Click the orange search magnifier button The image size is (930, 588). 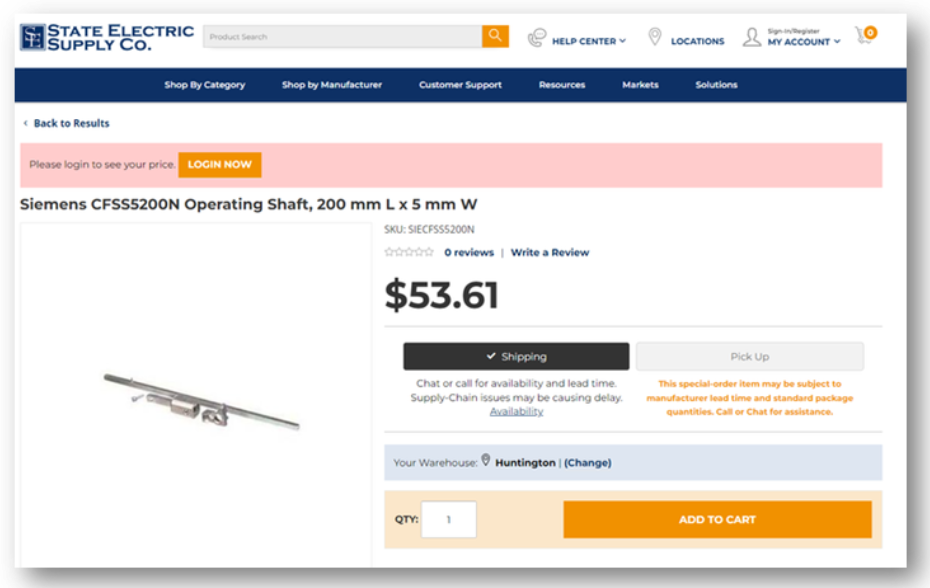[495, 37]
